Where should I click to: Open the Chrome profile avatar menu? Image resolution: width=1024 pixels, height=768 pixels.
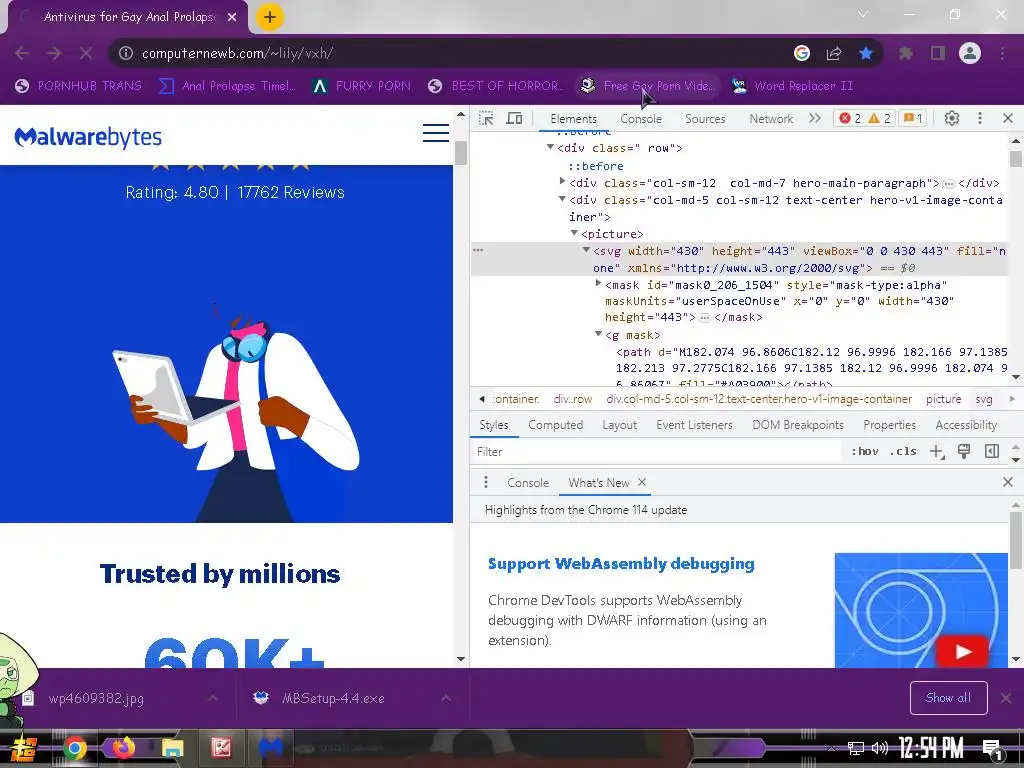(970, 53)
